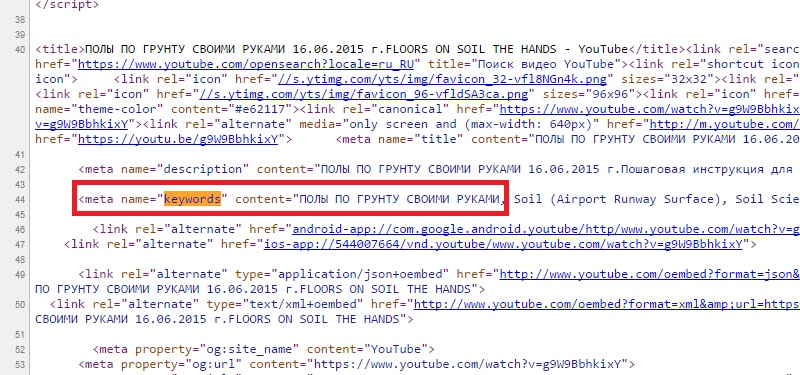Click line number 52 in the gutter
This screenshot has width=800, height=375.
(x=20, y=349)
